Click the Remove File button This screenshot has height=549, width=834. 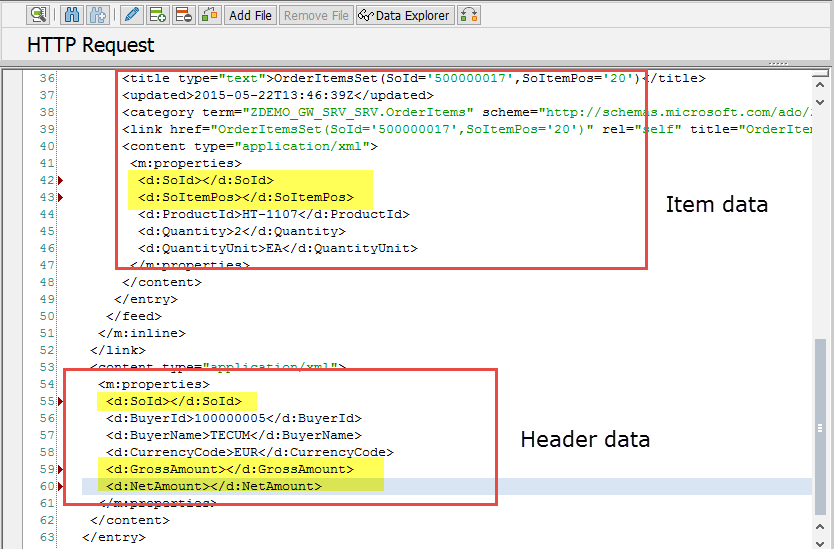tap(316, 15)
